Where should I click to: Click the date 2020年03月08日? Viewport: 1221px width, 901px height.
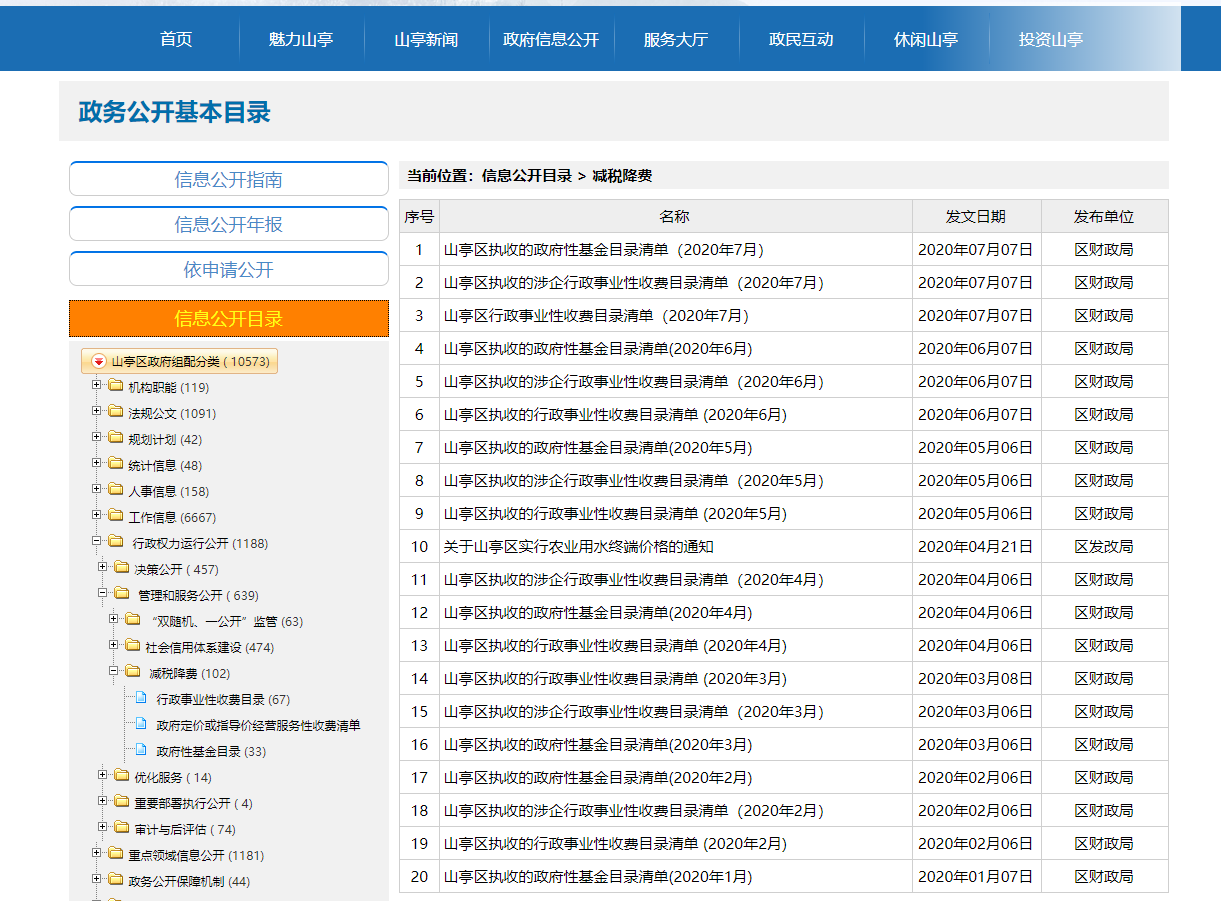pos(975,679)
